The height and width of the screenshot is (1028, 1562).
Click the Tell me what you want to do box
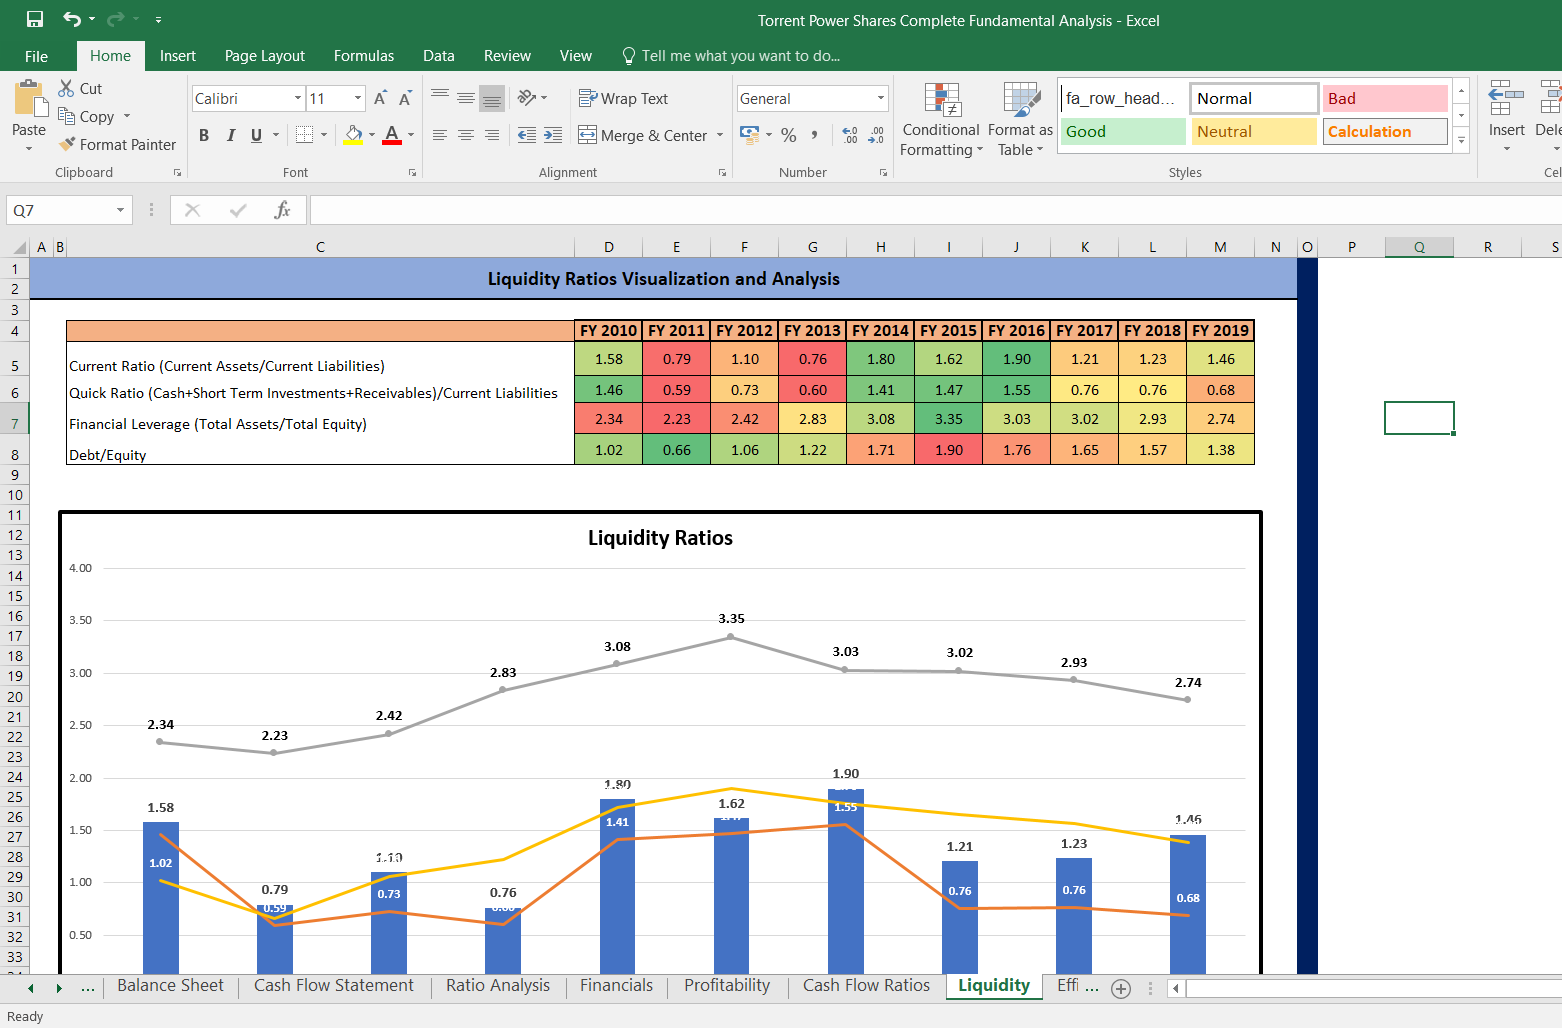[731, 56]
